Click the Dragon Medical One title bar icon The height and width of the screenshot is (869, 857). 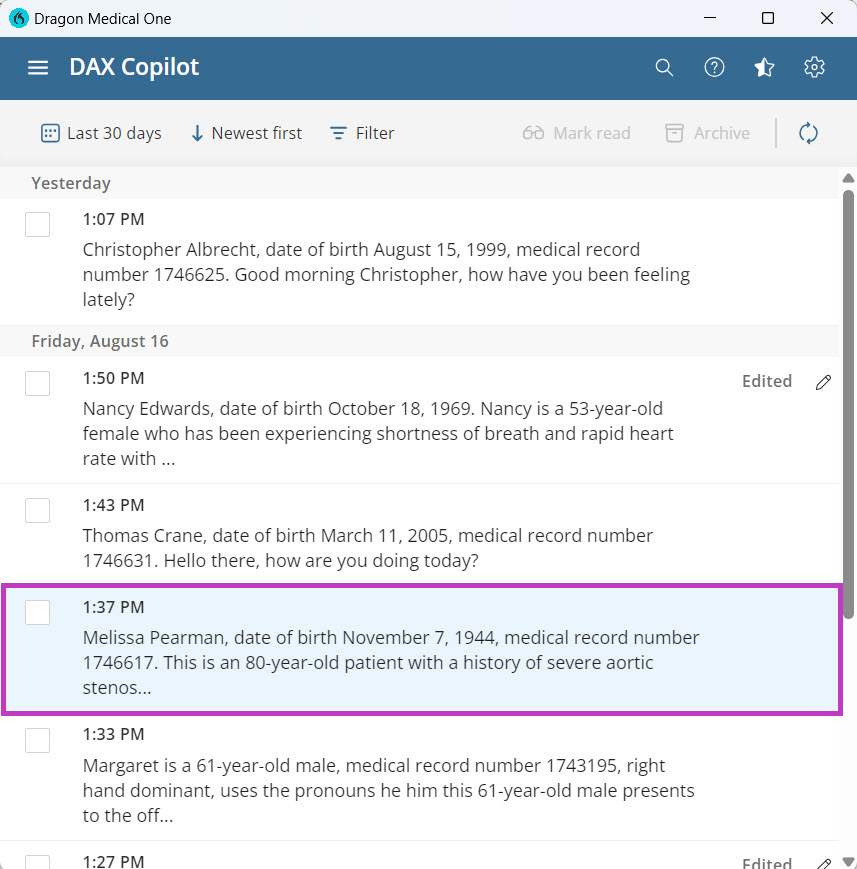coord(17,18)
